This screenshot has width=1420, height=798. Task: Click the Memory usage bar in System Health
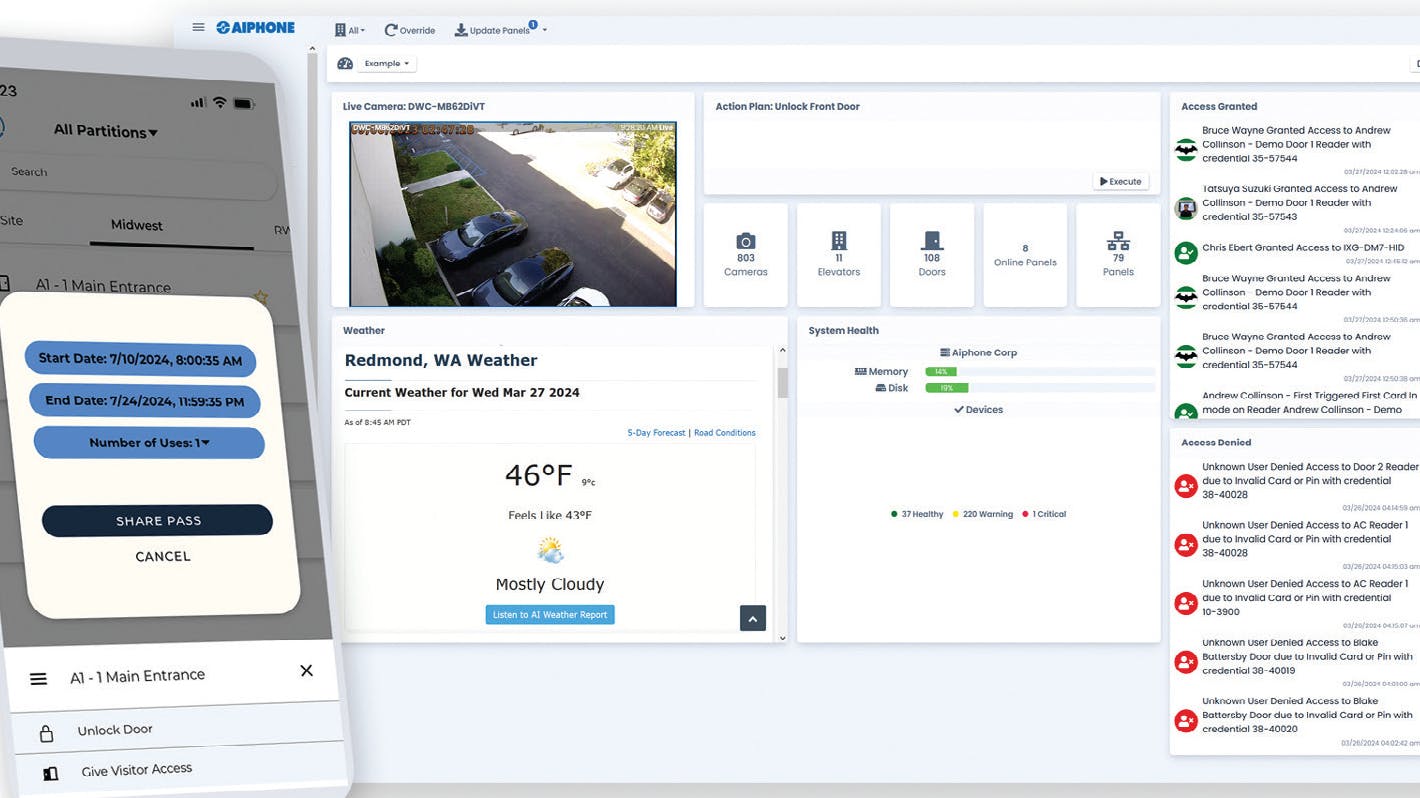pos(941,371)
